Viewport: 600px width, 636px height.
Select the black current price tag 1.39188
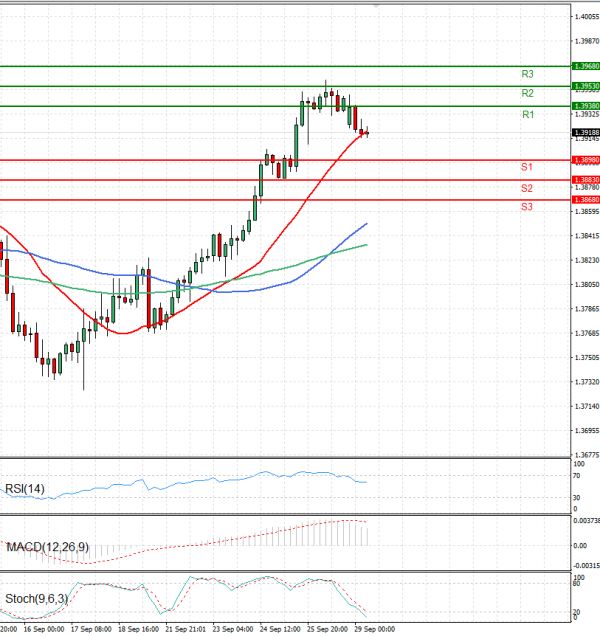pyautogui.click(x=586, y=133)
